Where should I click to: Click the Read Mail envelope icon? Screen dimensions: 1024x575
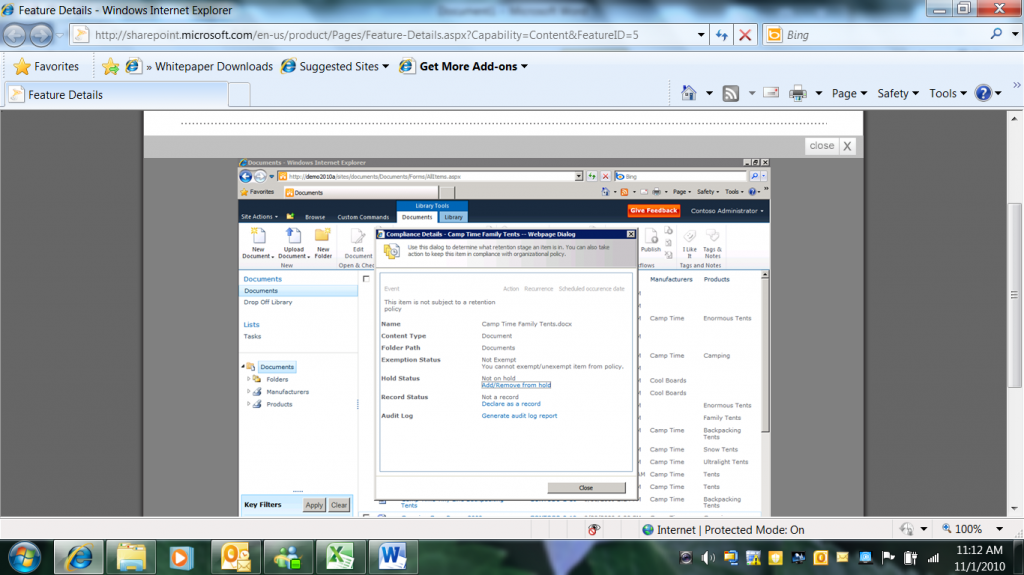point(771,93)
